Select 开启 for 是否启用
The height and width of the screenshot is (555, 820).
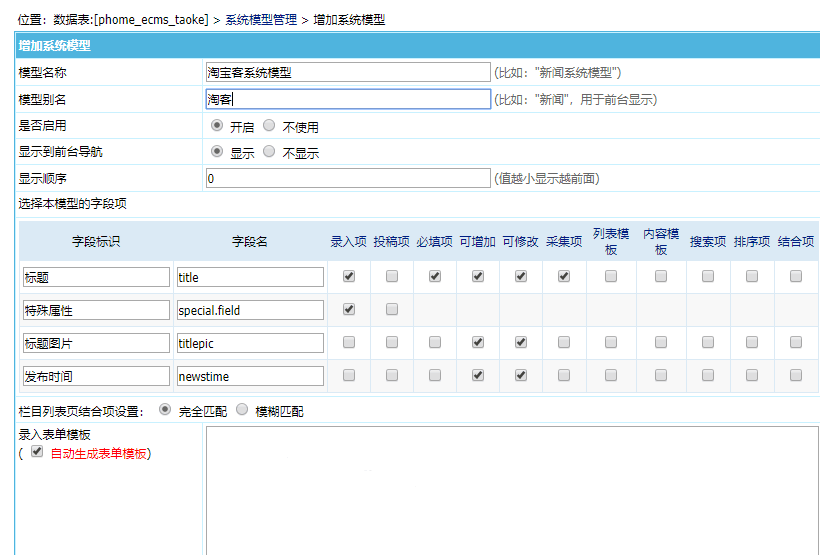pyautogui.click(x=217, y=126)
